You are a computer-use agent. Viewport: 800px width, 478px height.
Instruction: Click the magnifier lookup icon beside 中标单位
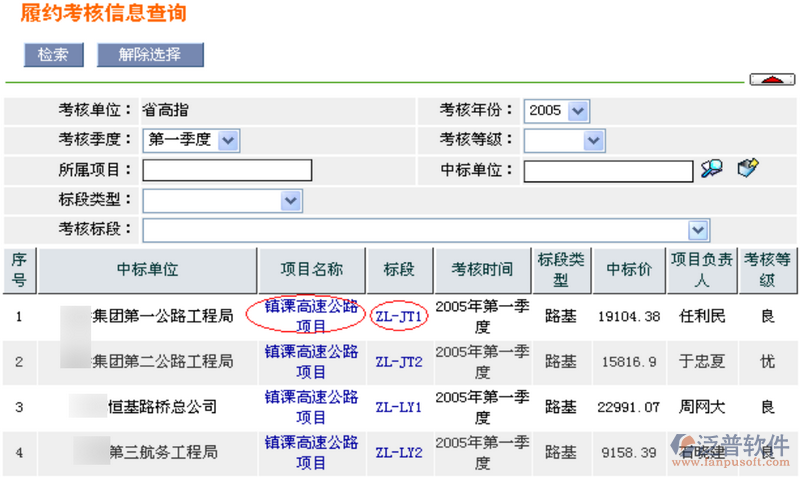pos(711,169)
